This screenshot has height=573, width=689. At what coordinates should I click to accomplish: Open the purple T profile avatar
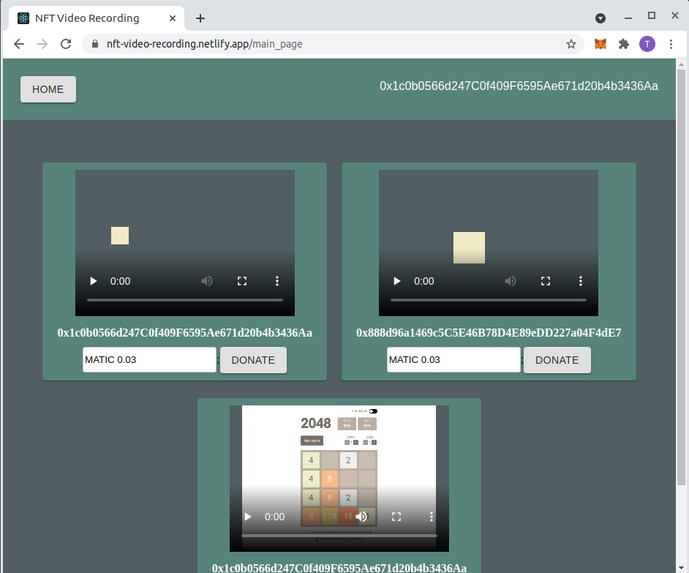click(647, 44)
